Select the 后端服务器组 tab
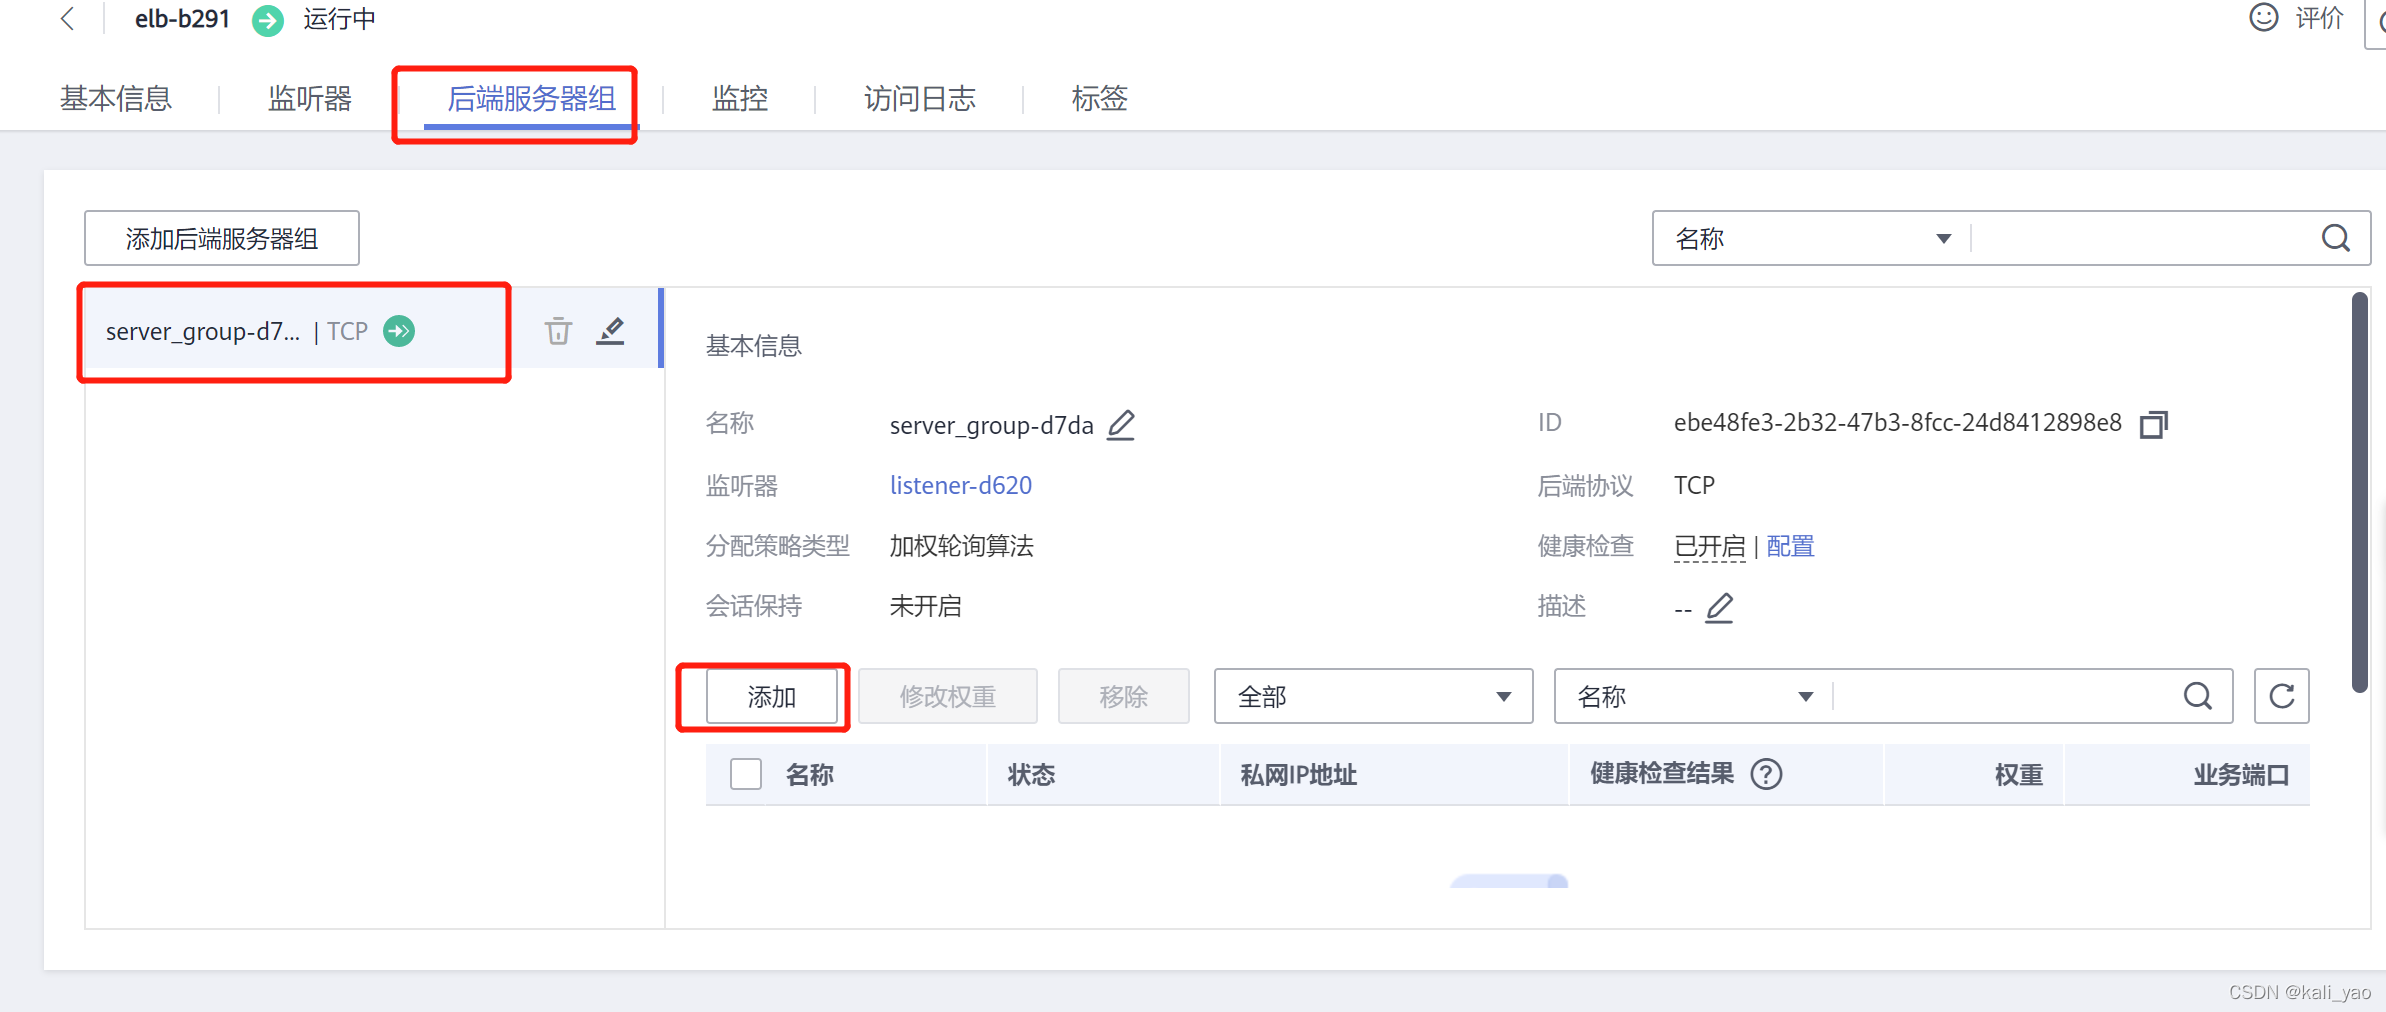Image resolution: width=2386 pixels, height=1012 pixels. tap(531, 98)
